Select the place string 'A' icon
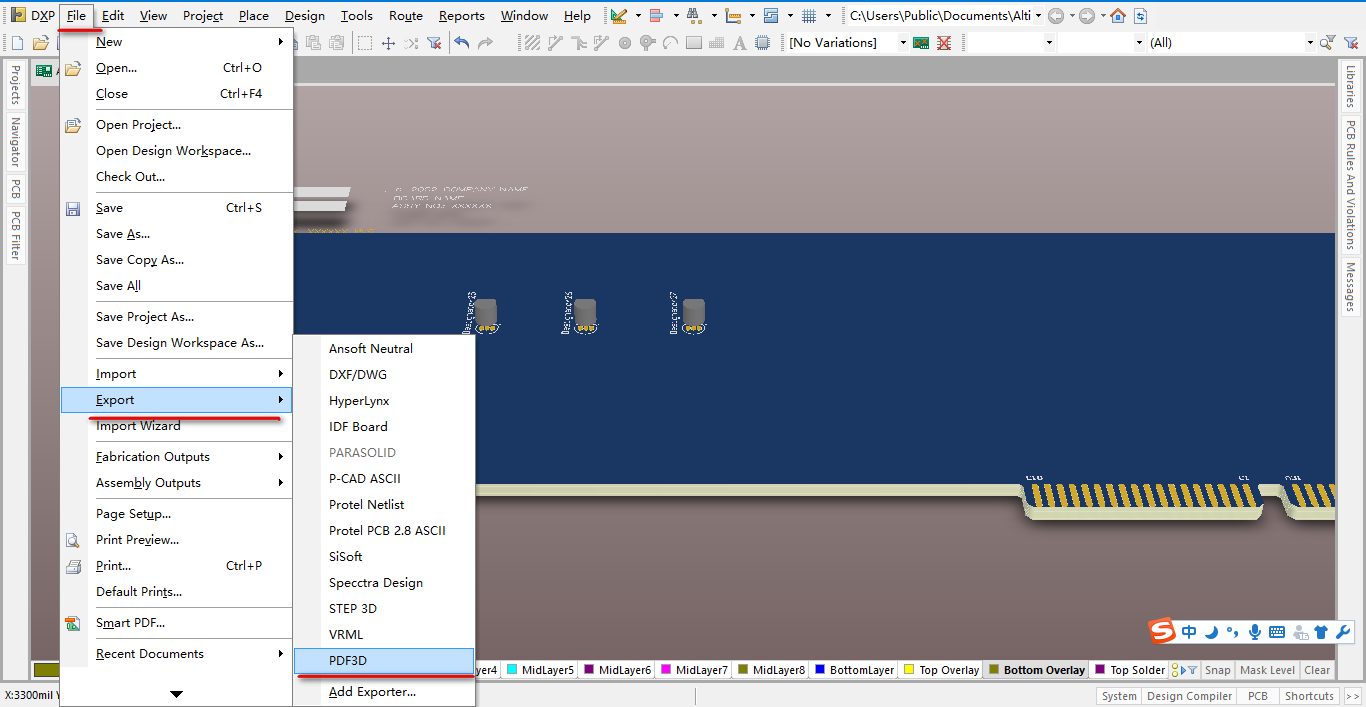 (740, 43)
